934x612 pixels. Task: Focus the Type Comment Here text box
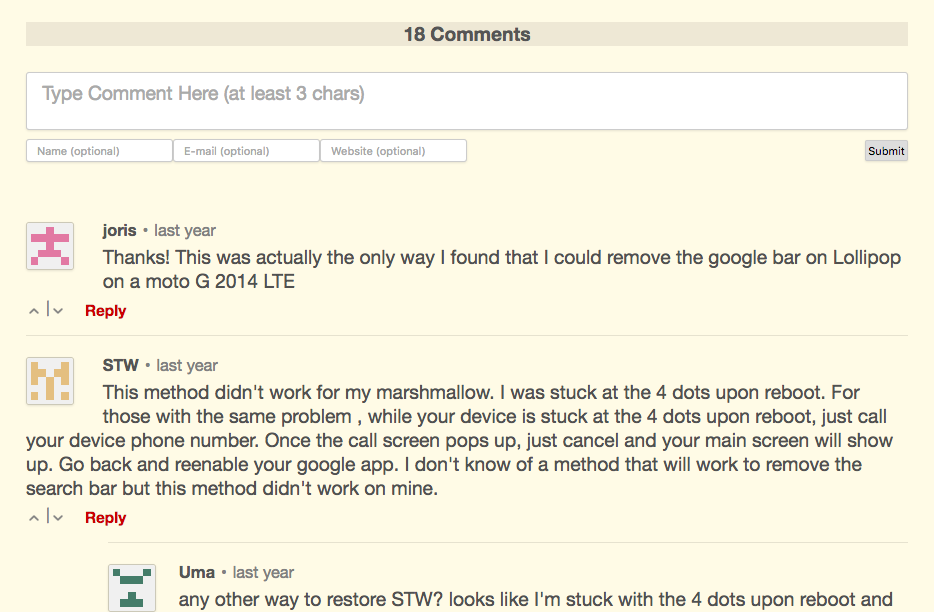466,101
